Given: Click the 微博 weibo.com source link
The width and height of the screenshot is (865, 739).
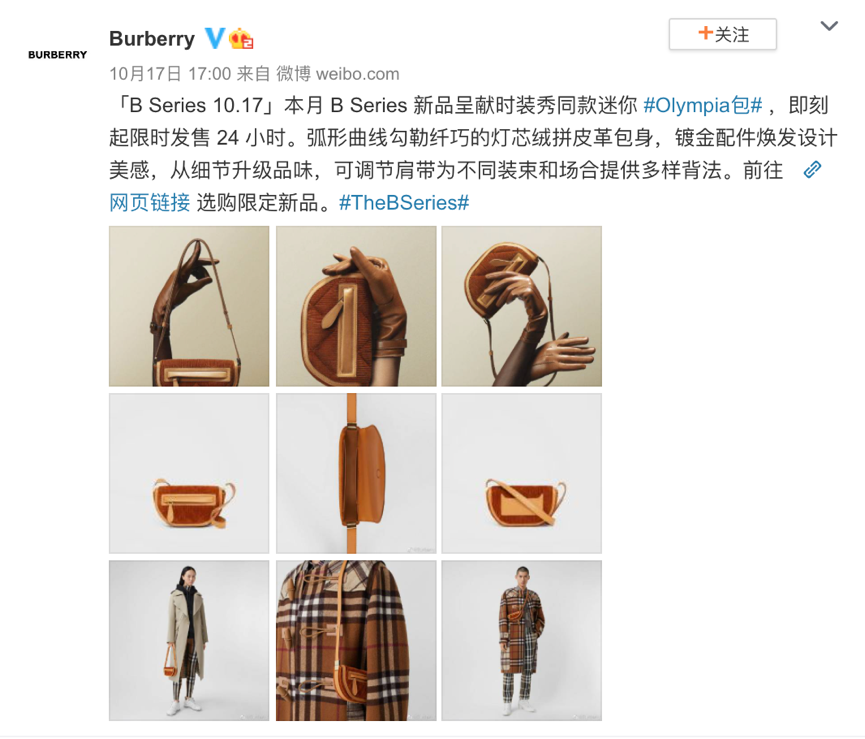Looking at the screenshot, I should pyautogui.click(x=338, y=73).
